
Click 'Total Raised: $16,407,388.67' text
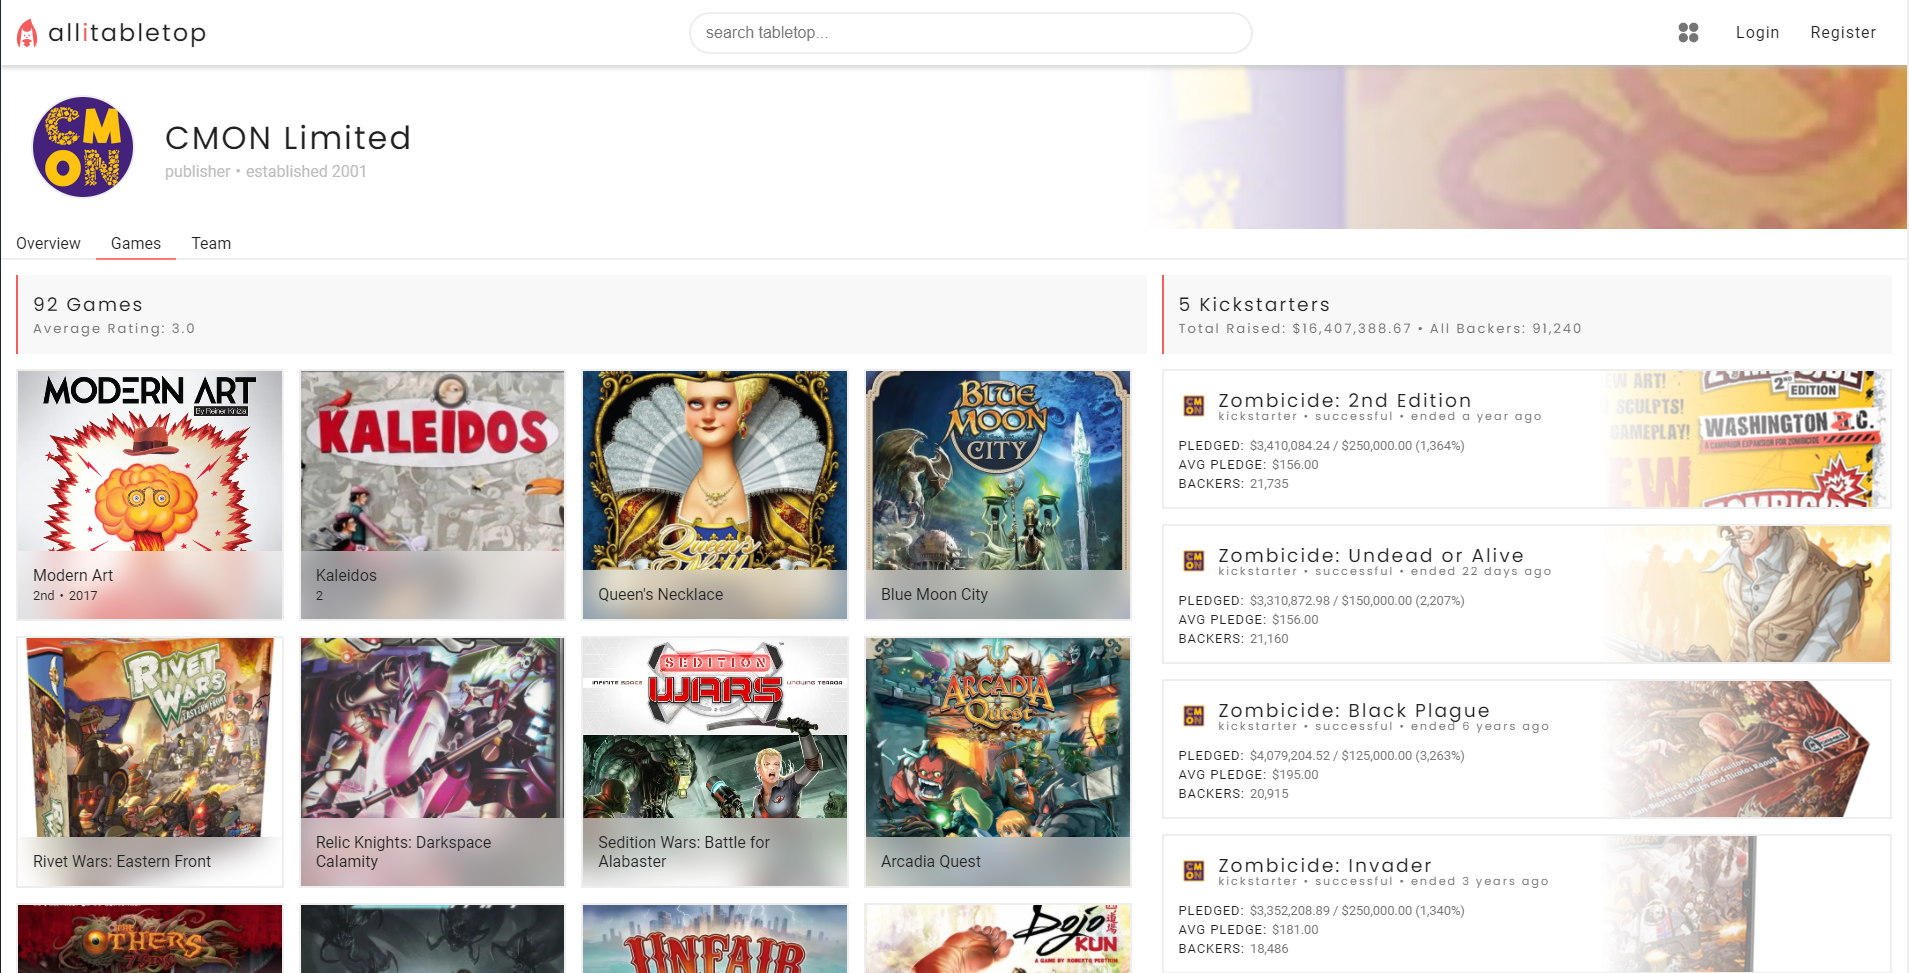pyautogui.click(x=1295, y=328)
